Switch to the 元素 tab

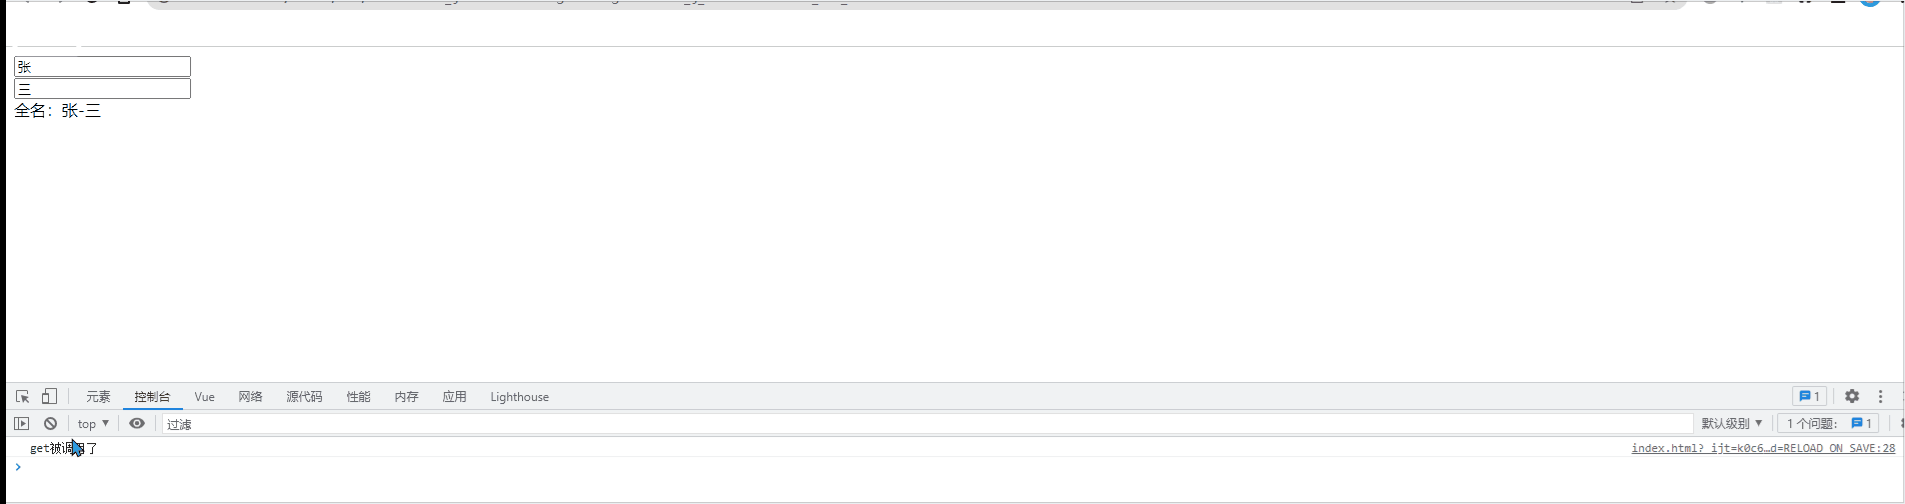click(98, 397)
